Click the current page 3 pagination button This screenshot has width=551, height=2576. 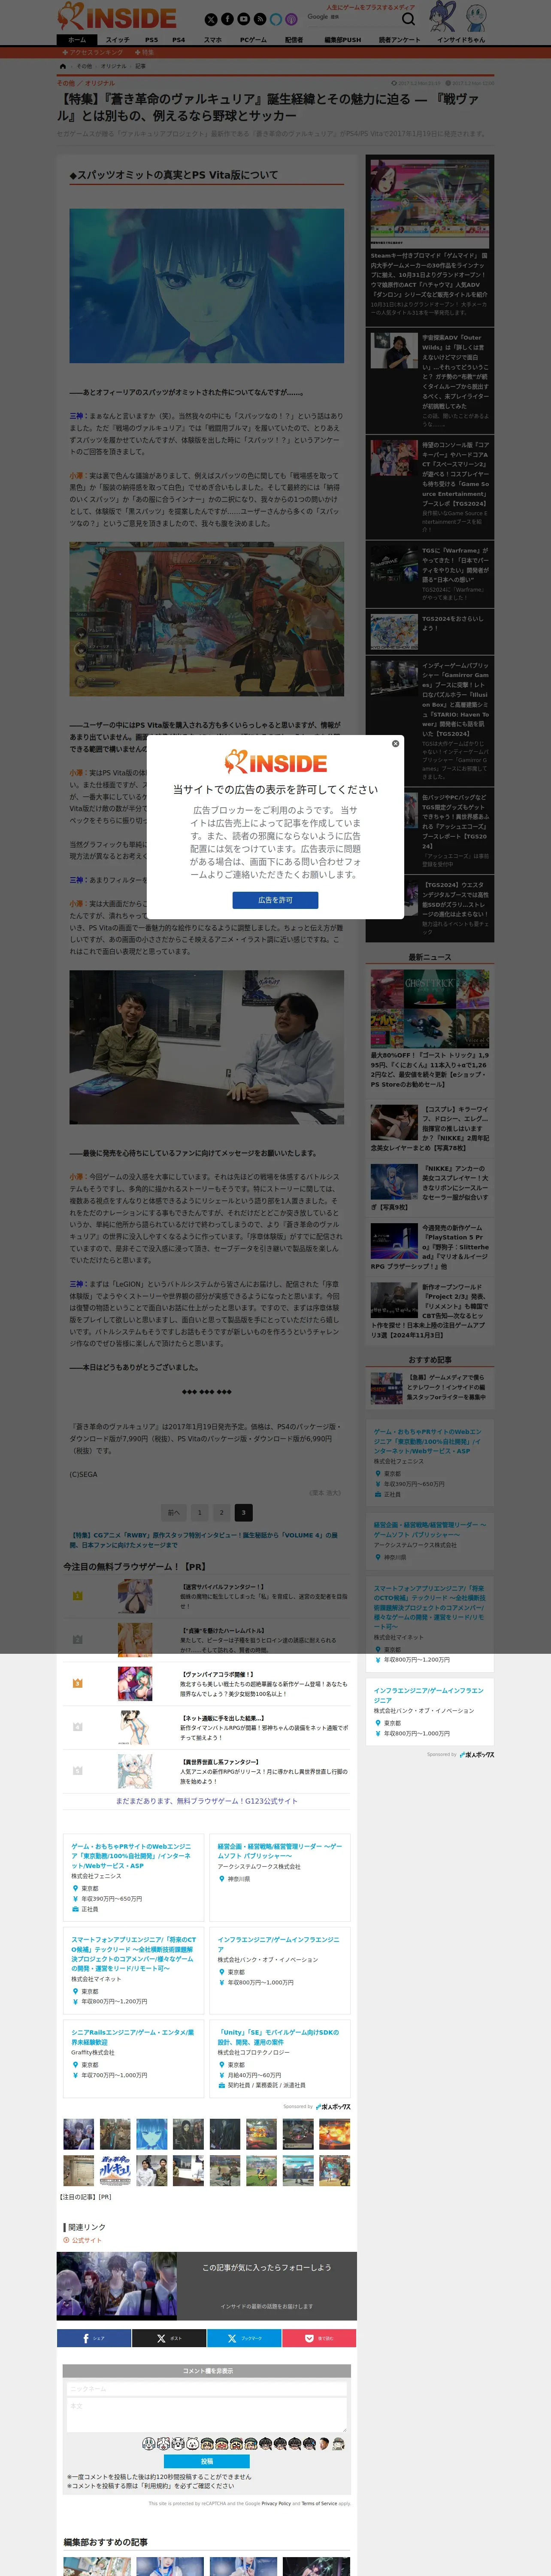point(244,1512)
